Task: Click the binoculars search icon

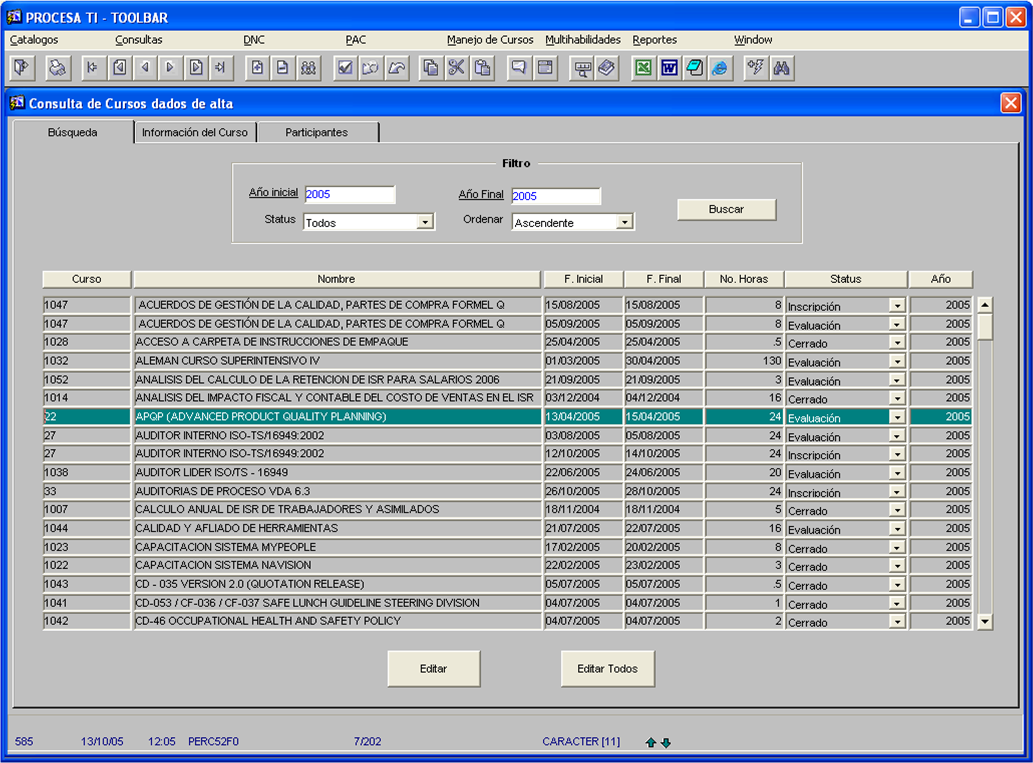Action: (x=782, y=68)
